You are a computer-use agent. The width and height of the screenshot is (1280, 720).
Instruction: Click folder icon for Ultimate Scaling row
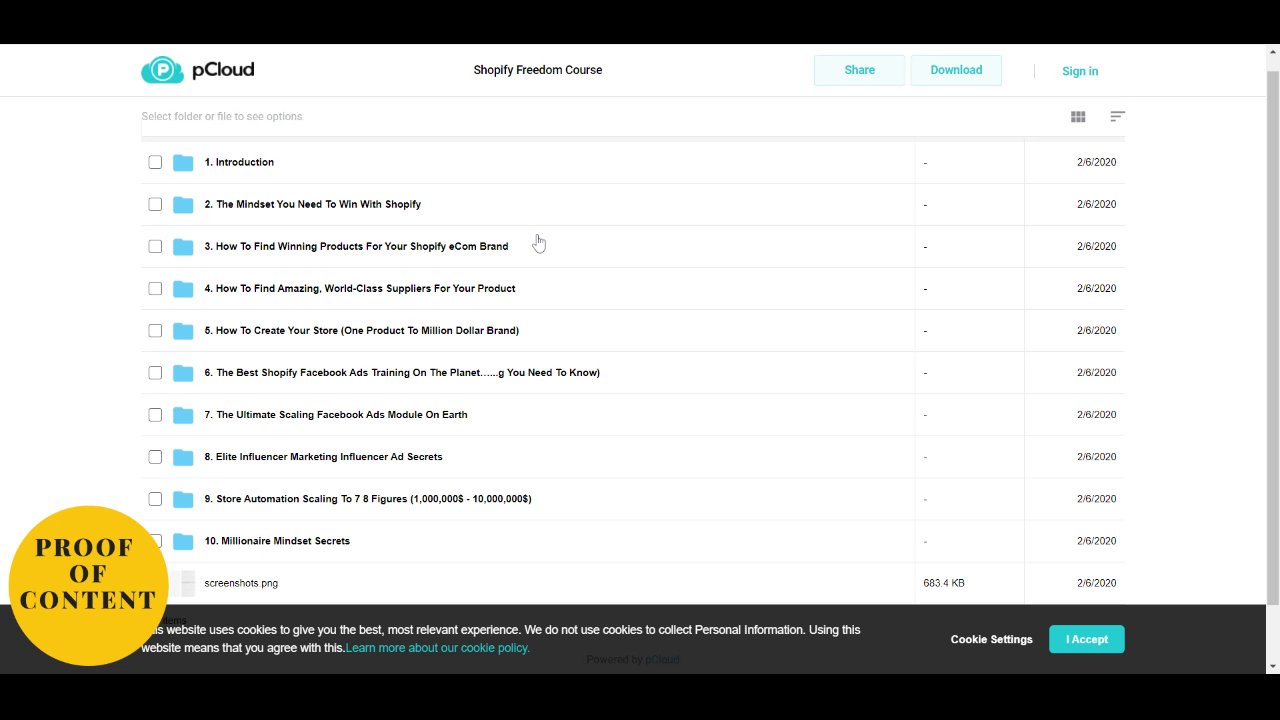[x=183, y=414]
